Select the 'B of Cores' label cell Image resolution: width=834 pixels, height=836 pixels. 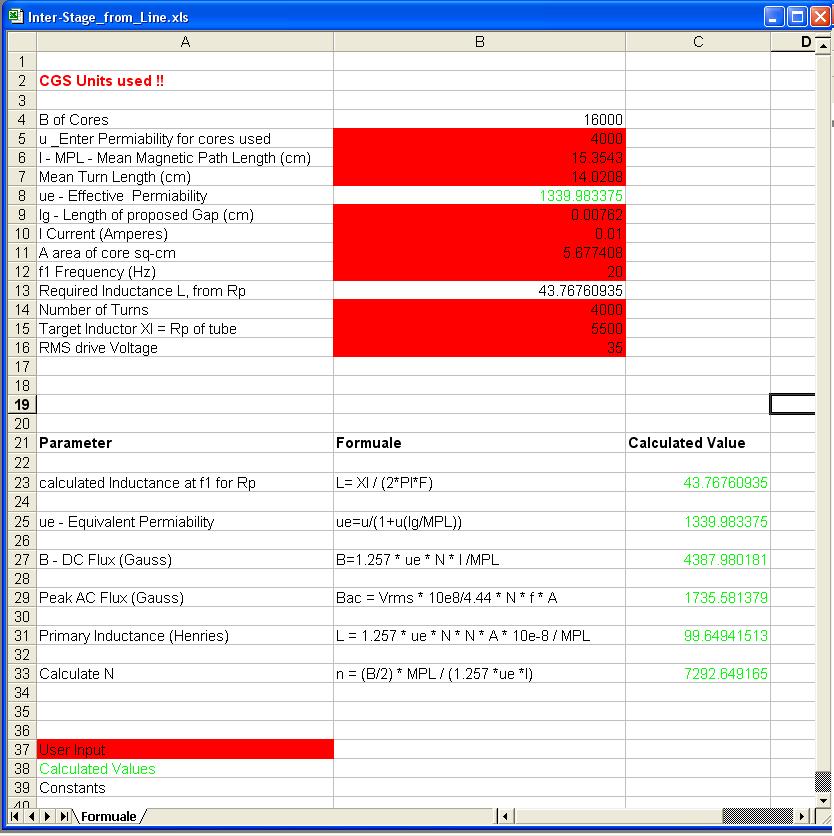point(185,119)
